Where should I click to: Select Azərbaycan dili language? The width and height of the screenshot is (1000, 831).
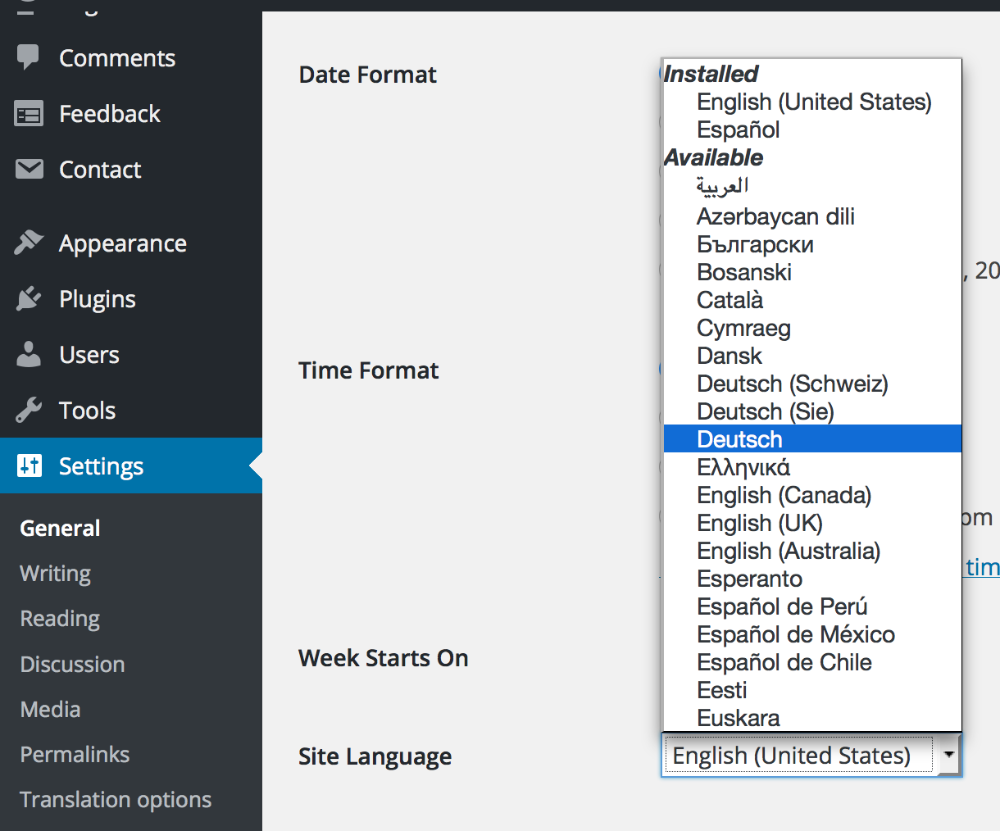pos(812,216)
